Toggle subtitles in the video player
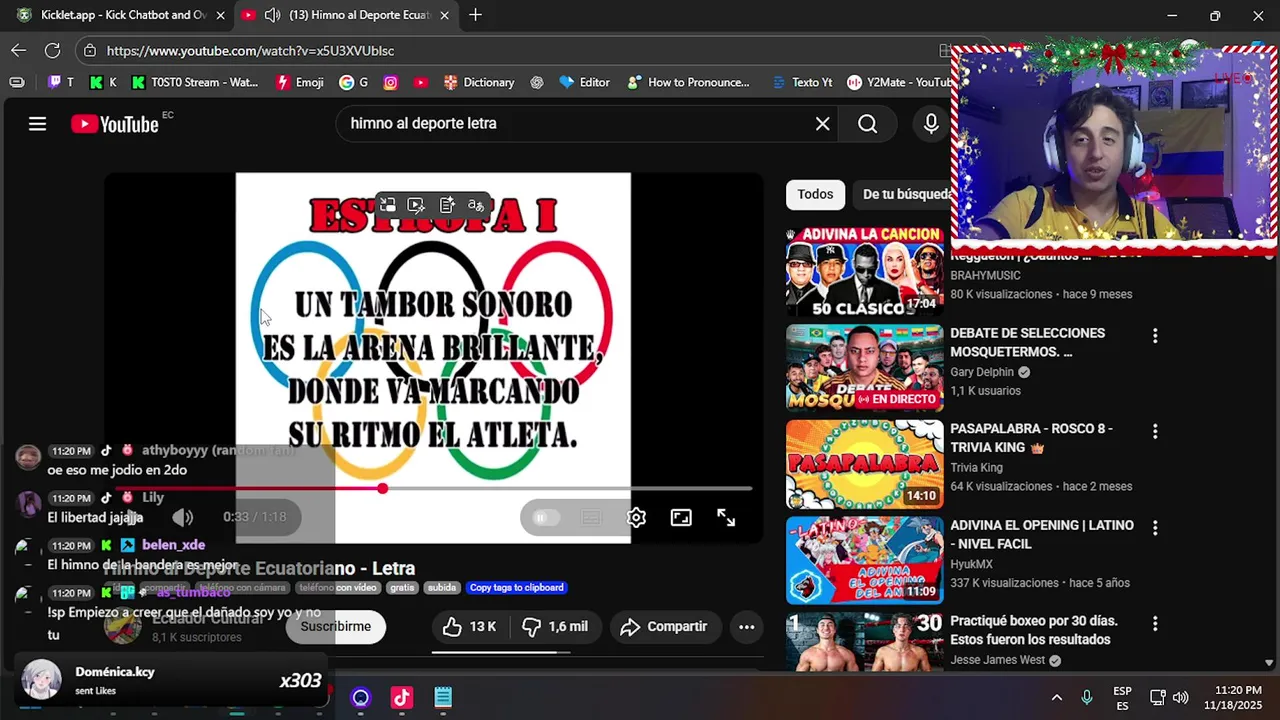The width and height of the screenshot is (1280, 720). 592,517
